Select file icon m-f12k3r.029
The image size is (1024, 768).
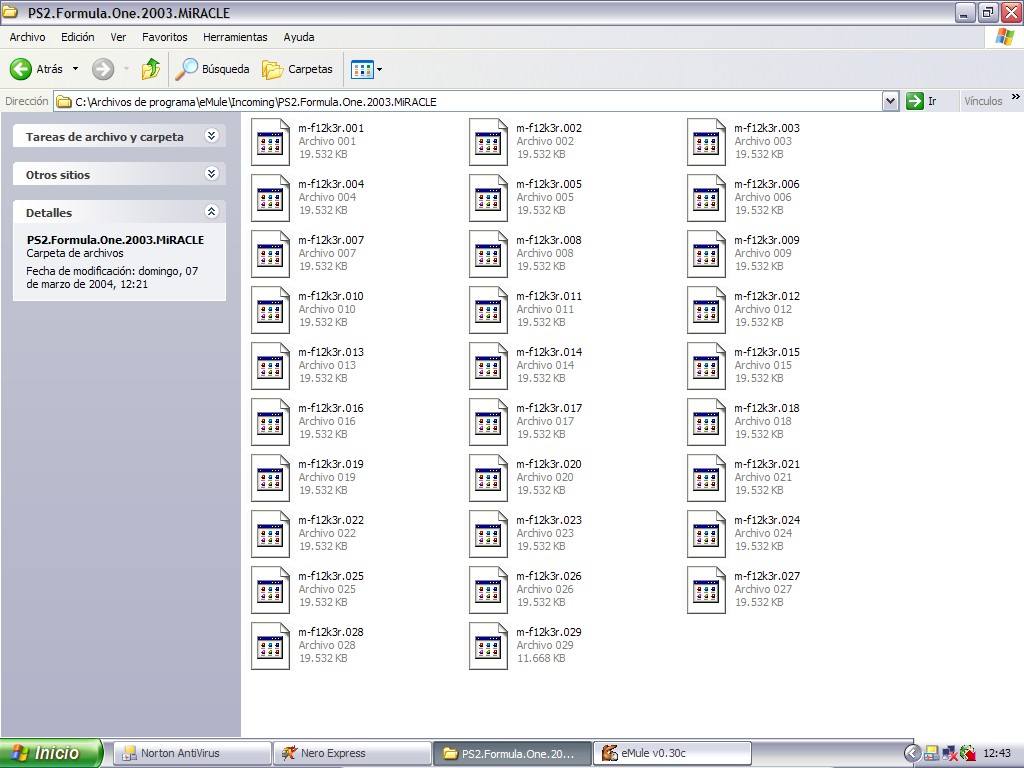tap(488, 646)
